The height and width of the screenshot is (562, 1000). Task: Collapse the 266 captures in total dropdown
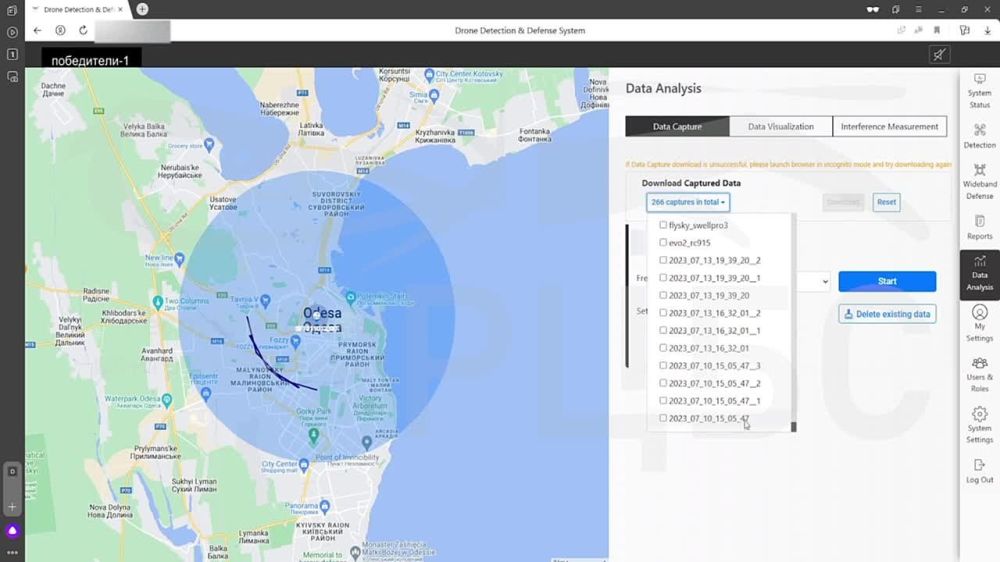(x=688, y=202)
